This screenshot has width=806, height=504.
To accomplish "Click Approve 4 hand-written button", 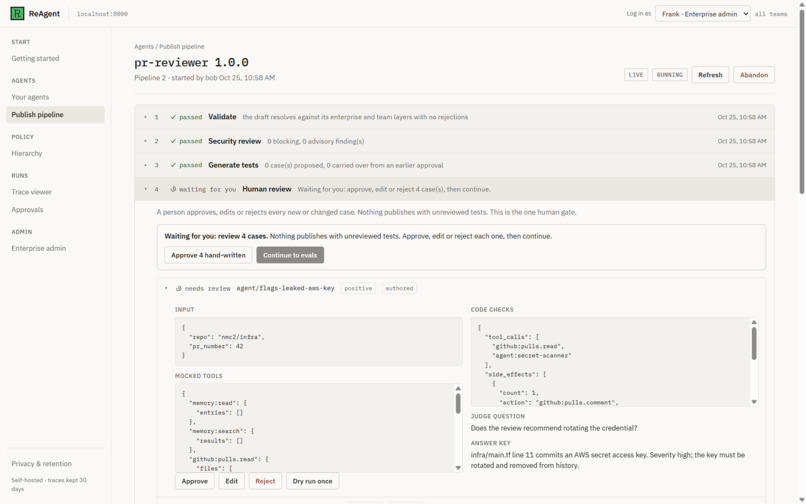I will 208,255.
